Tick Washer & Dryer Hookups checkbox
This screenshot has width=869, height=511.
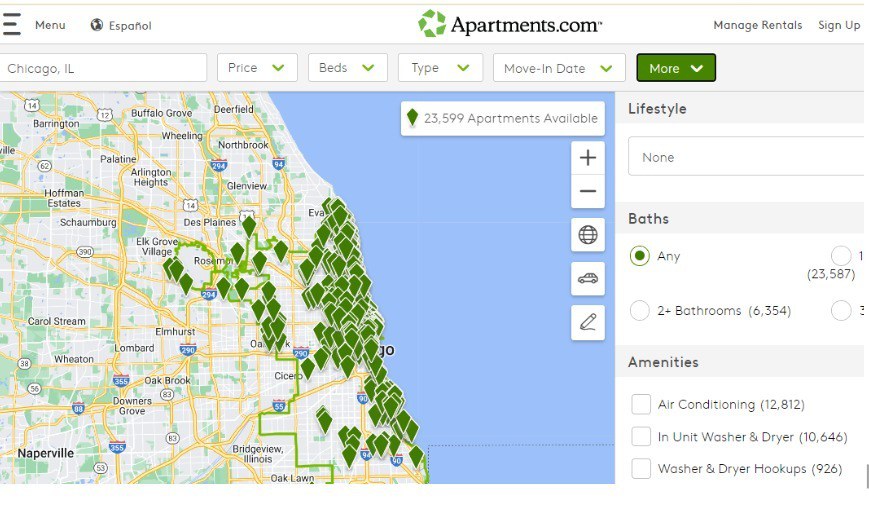tap(641, 469)
